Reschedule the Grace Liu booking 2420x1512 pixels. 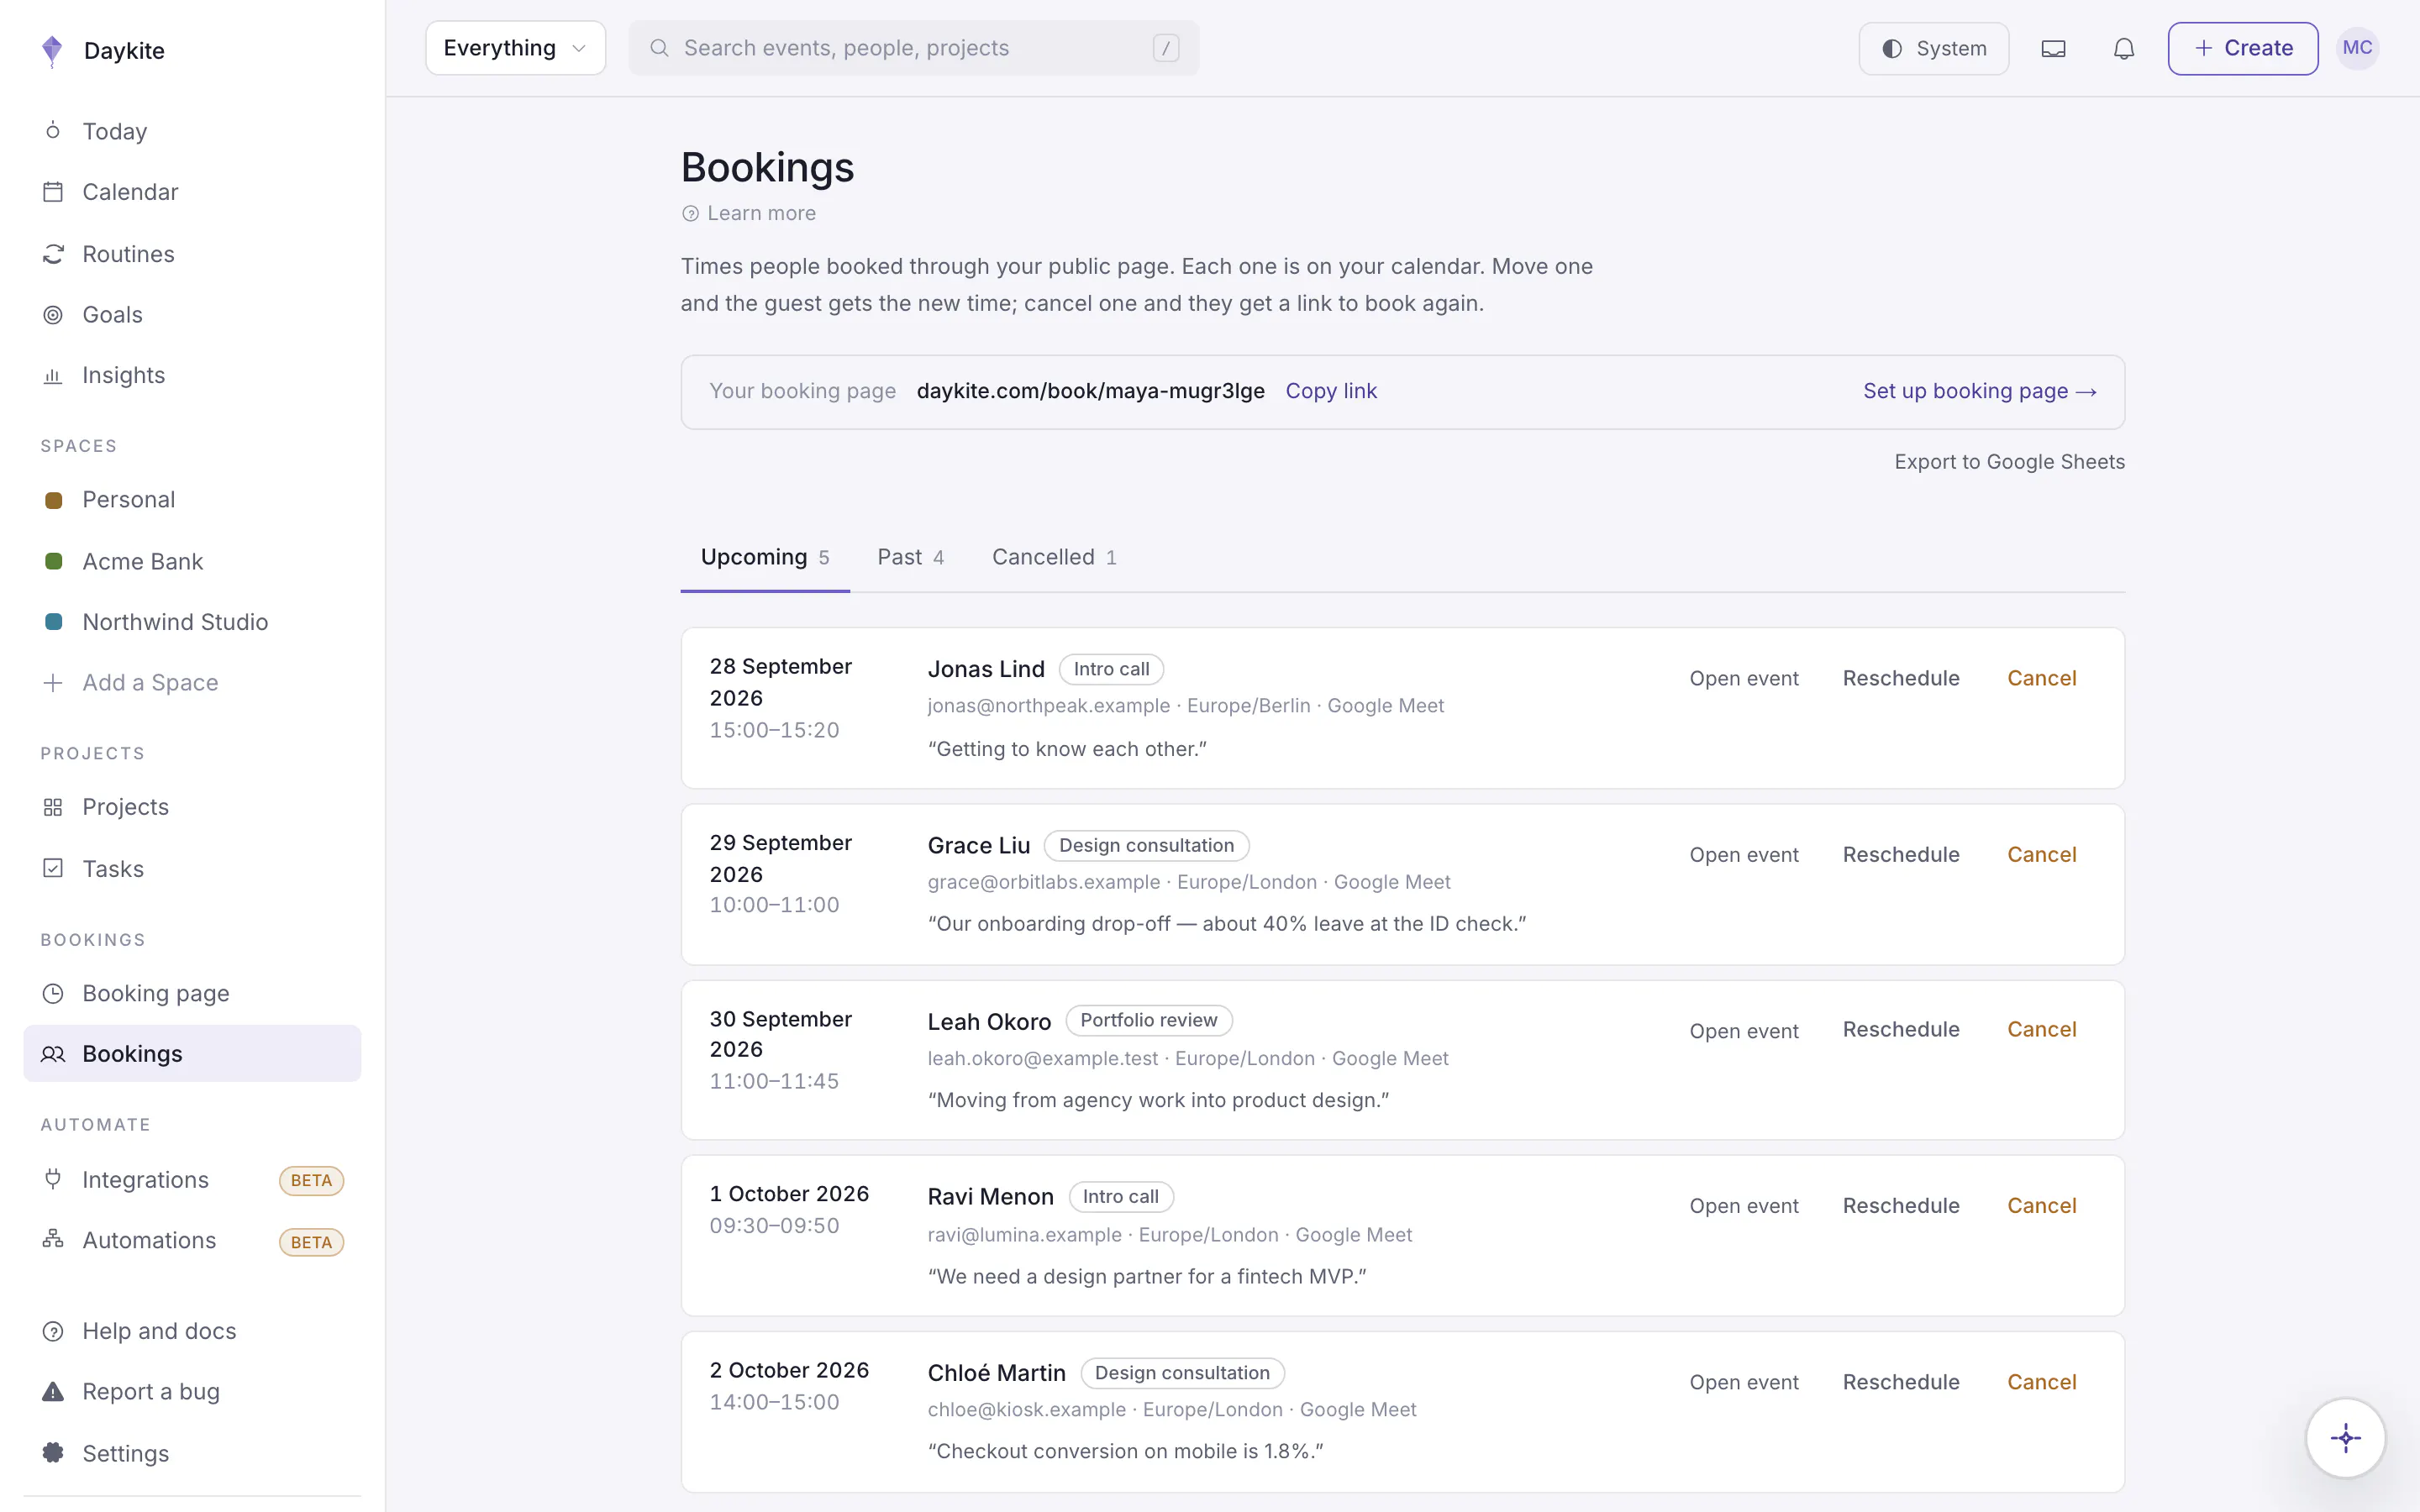coord(1900,854)
